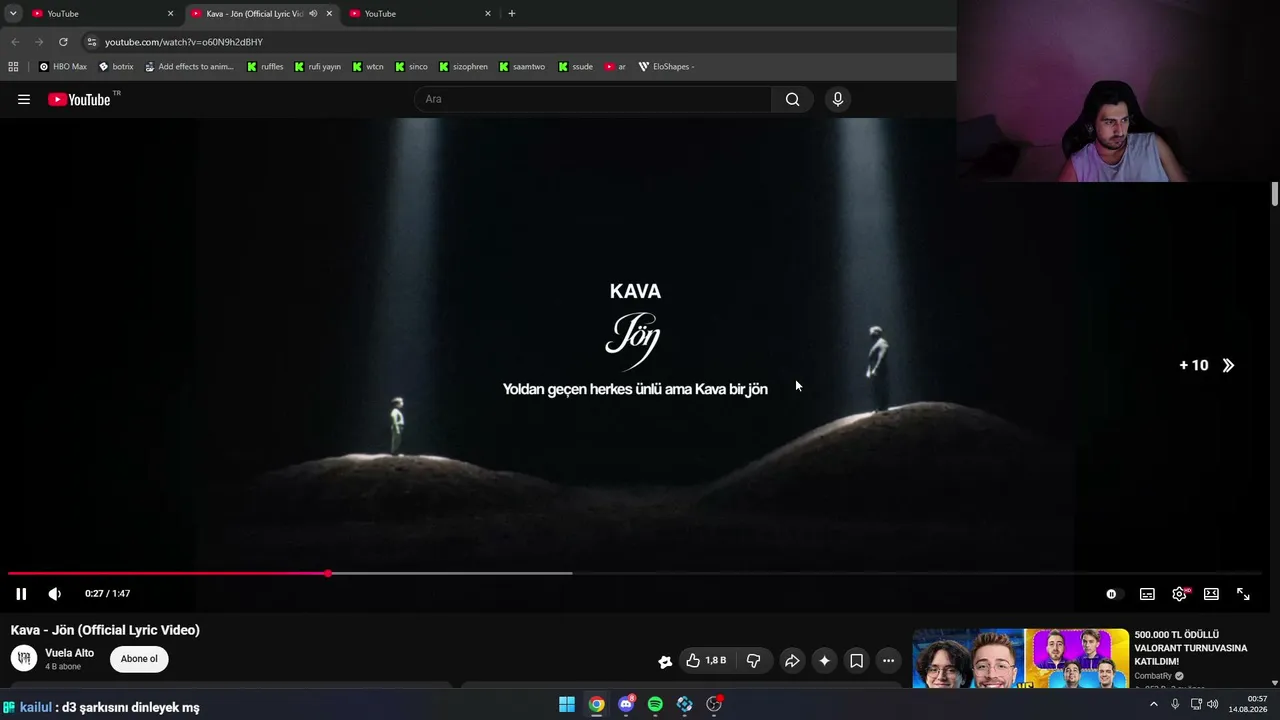
Task: Open the HBO Max bookmark
Action: 63,67
